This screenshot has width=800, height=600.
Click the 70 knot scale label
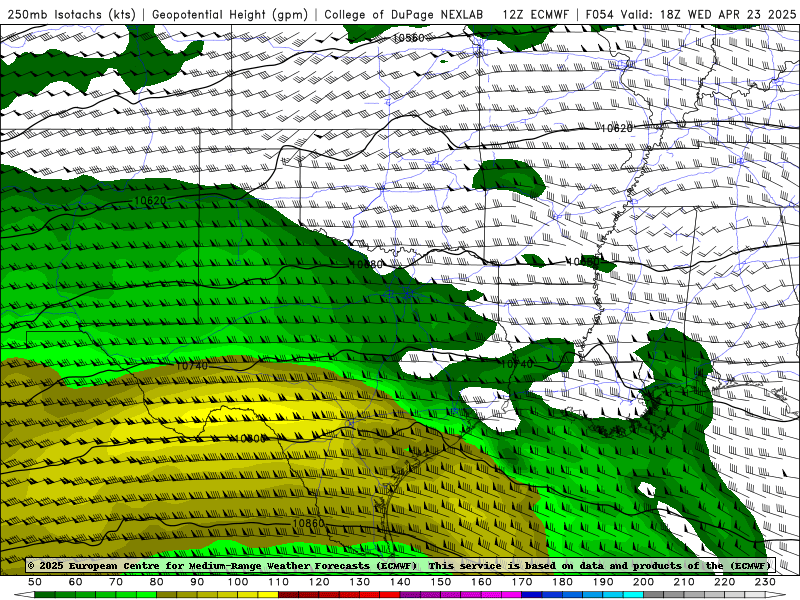click(x=116, y=582)
